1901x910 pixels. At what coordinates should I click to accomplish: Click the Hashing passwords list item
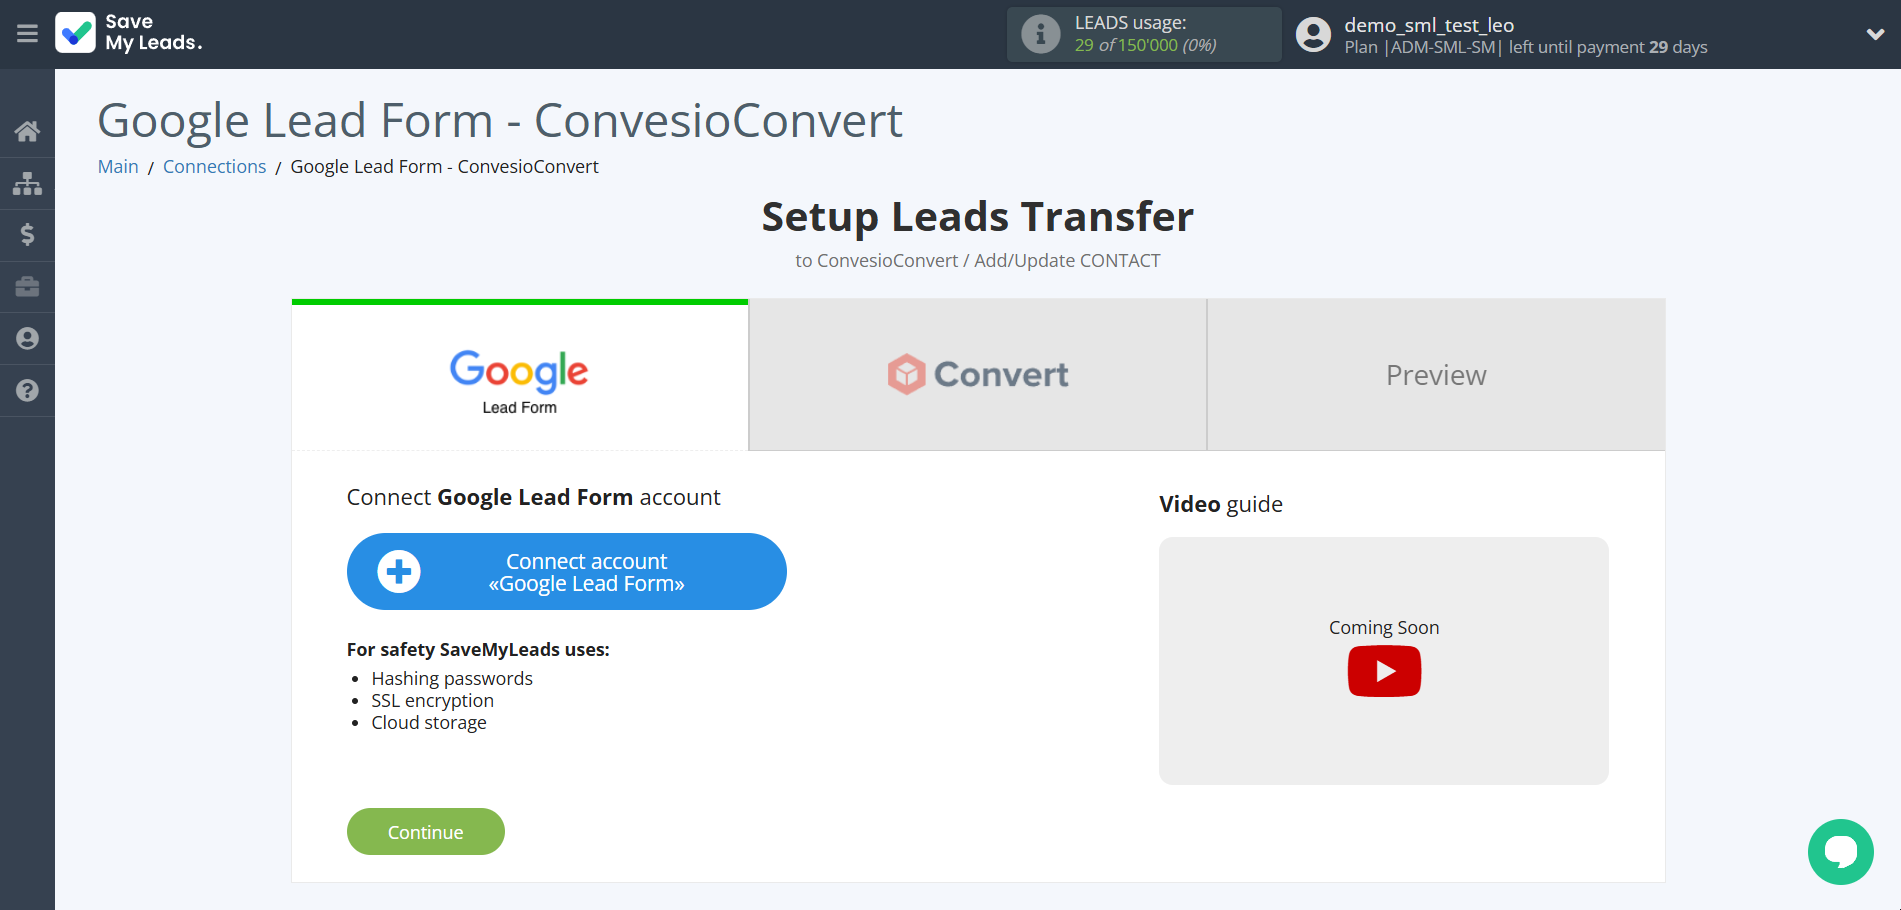click(452, 679)
